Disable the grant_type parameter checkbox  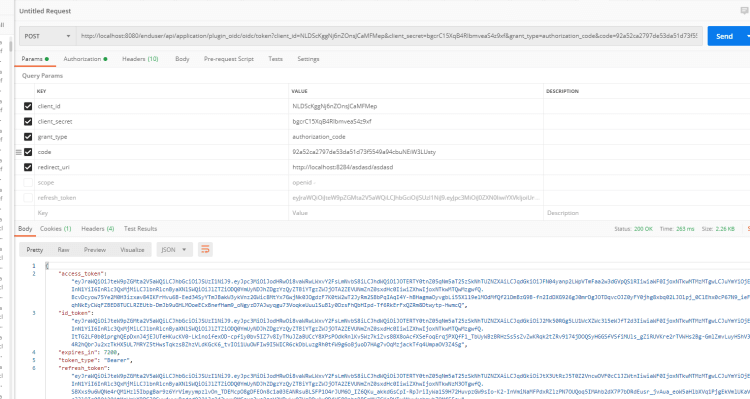28,137
